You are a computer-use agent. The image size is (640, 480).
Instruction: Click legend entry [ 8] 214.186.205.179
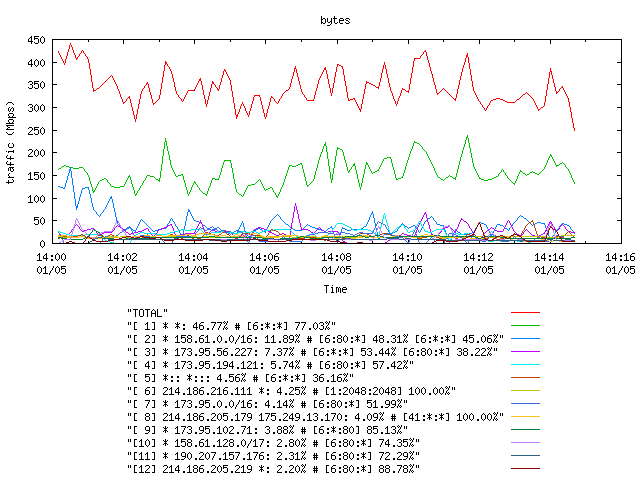[x=315, y=417]
